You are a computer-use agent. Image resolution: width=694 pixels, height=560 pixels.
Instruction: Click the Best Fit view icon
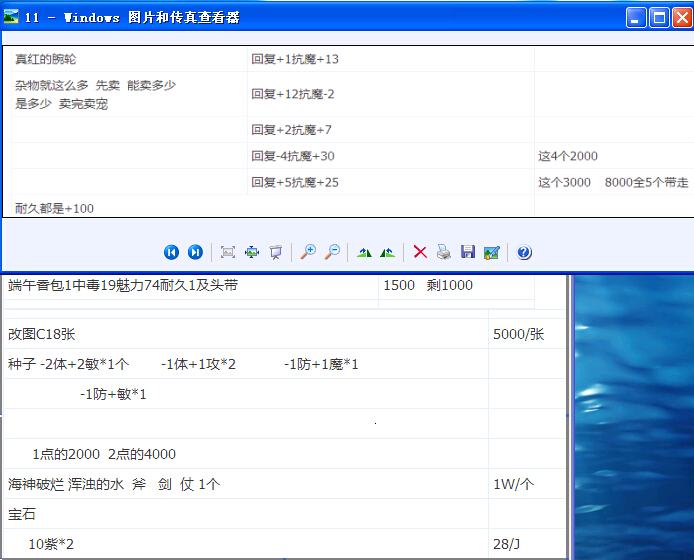click(228, 252)
